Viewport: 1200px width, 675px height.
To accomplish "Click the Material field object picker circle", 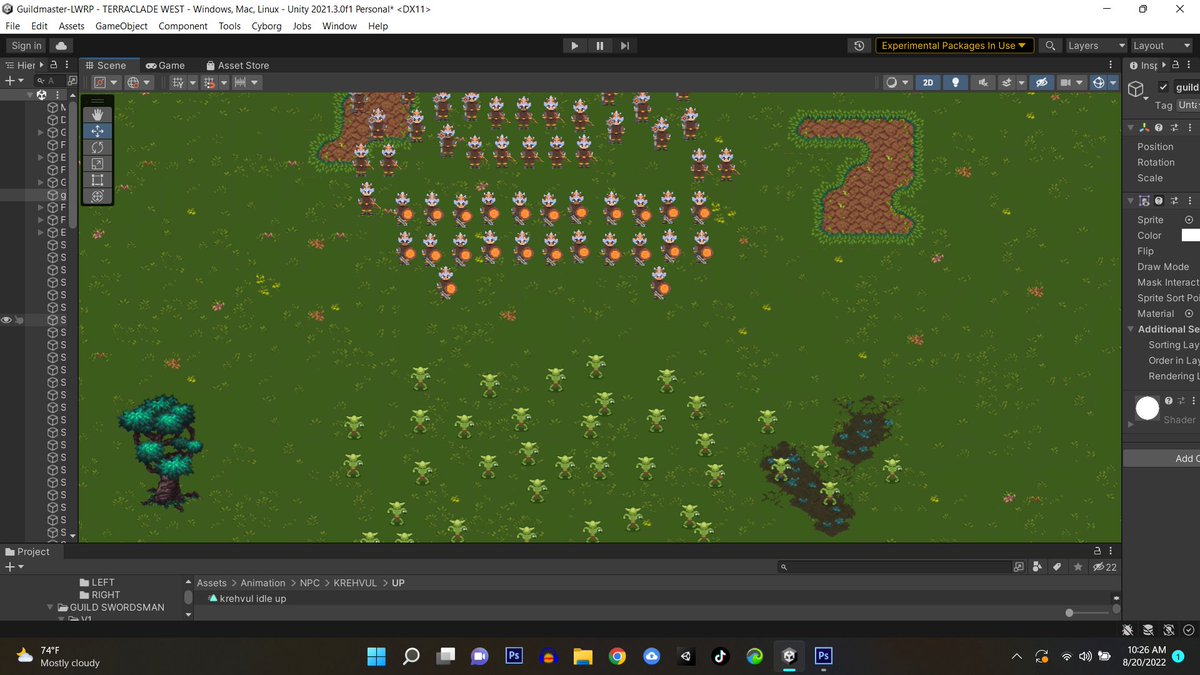I will coord(1189,313).
